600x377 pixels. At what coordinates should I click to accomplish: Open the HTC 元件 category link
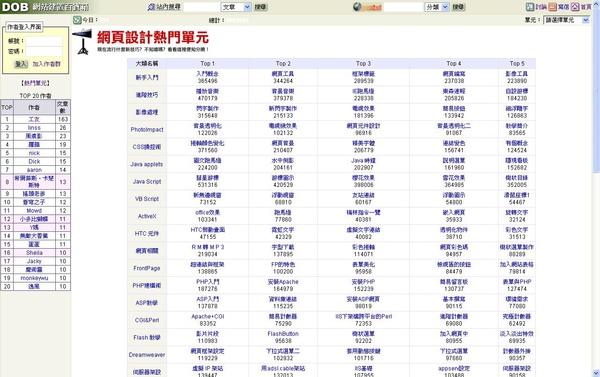tap(147, 233)
